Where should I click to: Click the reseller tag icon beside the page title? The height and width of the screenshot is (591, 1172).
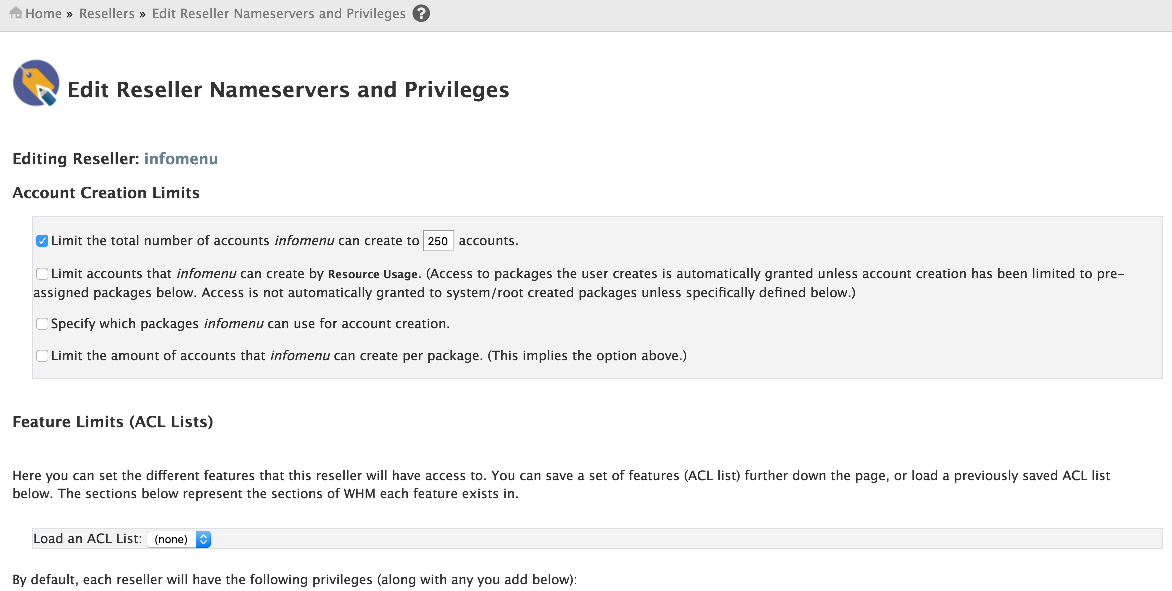tap(36, 83)
